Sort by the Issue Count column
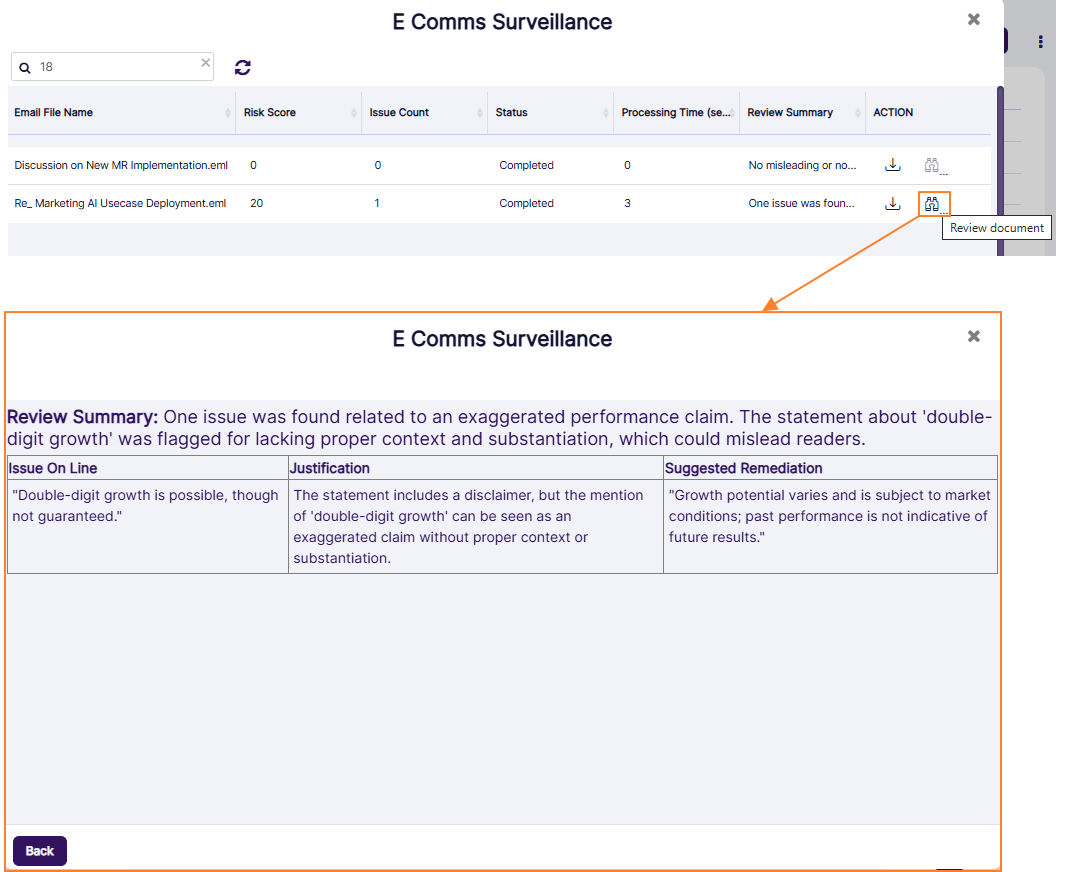1068x872 pixels. tap(481, 112)
